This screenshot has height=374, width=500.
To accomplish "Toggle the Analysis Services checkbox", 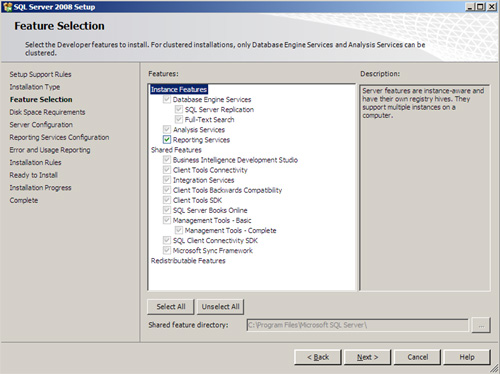I will coord(167,129).
